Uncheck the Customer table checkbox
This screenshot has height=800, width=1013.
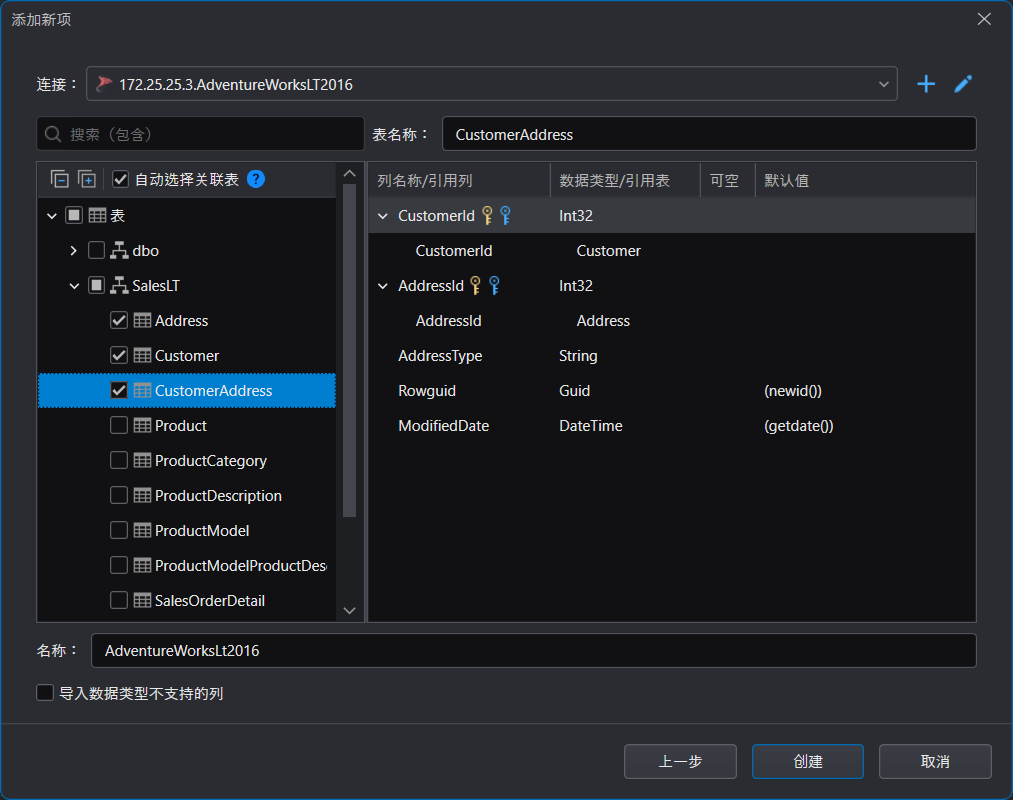[x=119, y=355]
